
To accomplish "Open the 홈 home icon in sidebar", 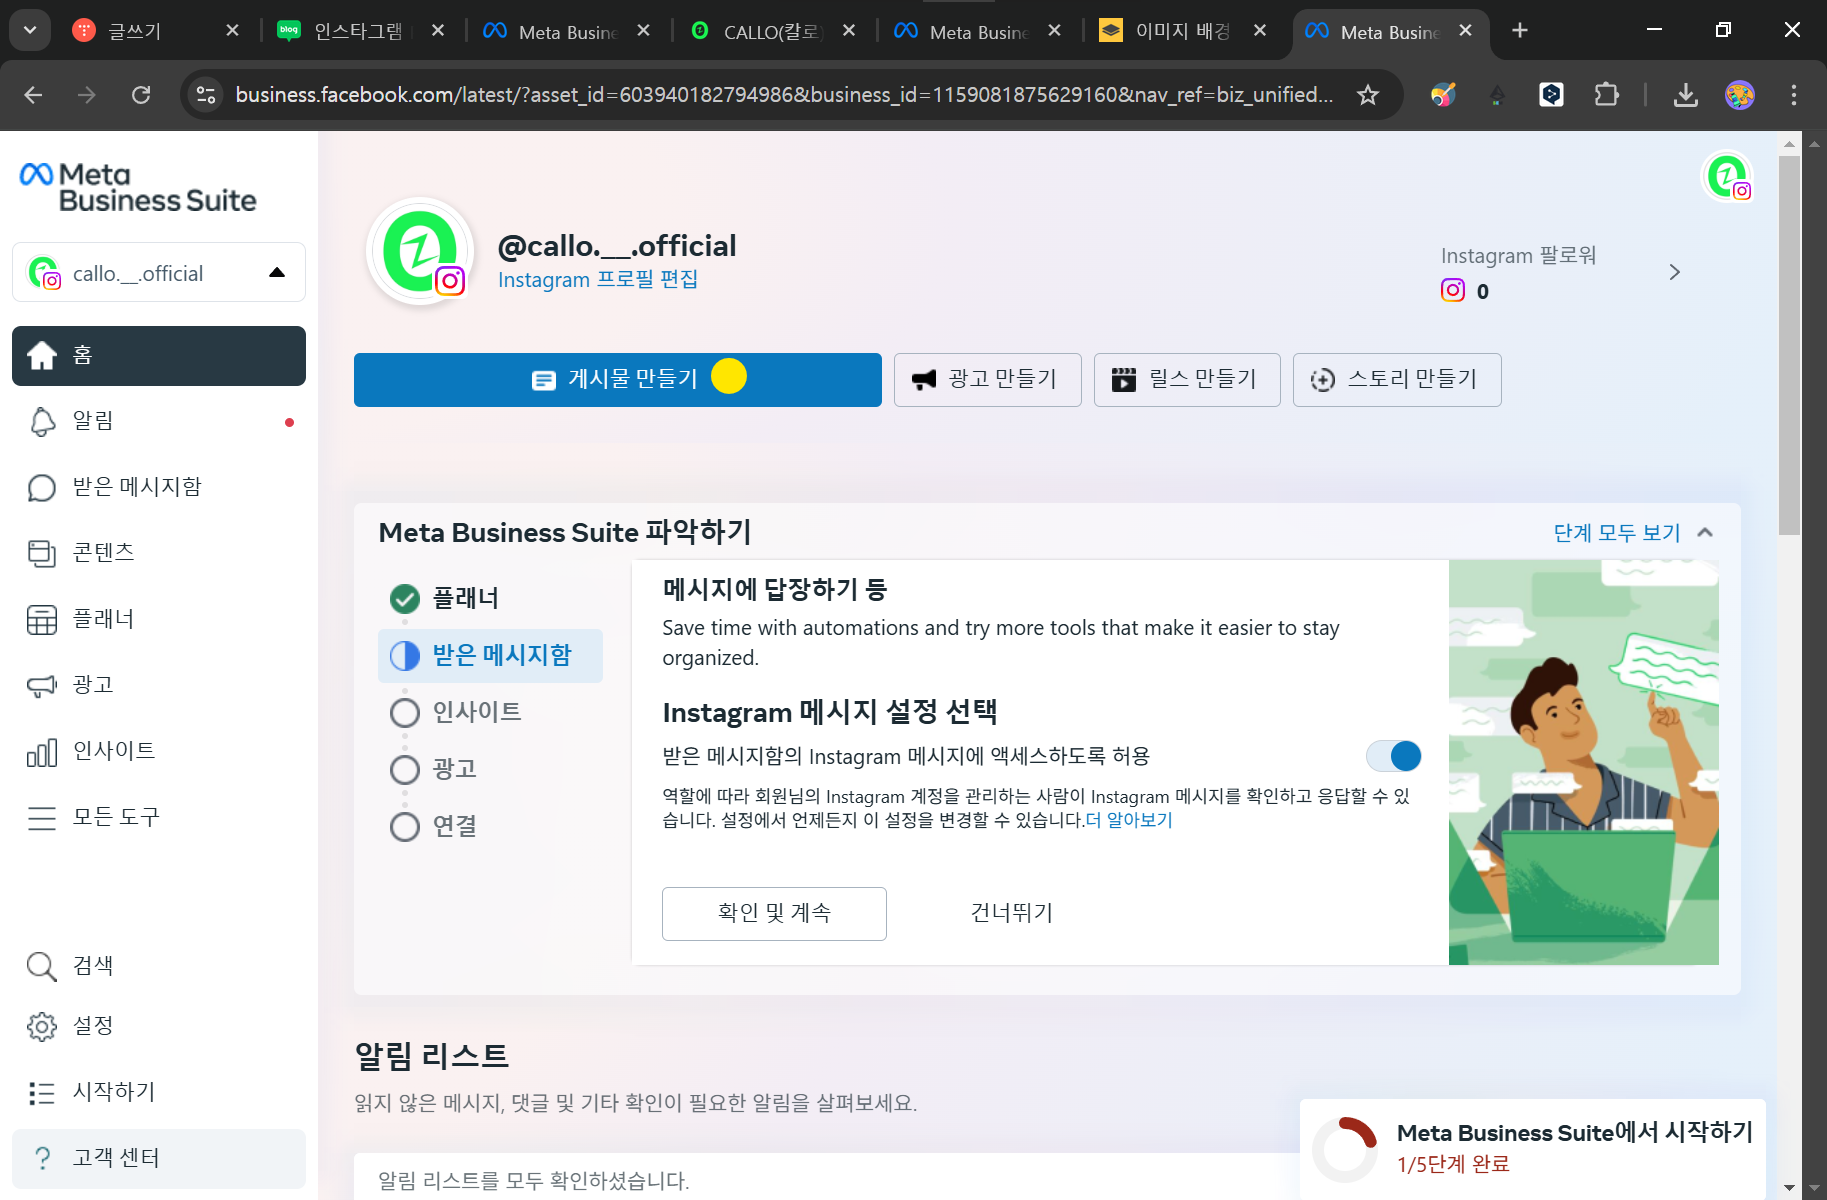I will pyautogui.click(x=42, y=355).
